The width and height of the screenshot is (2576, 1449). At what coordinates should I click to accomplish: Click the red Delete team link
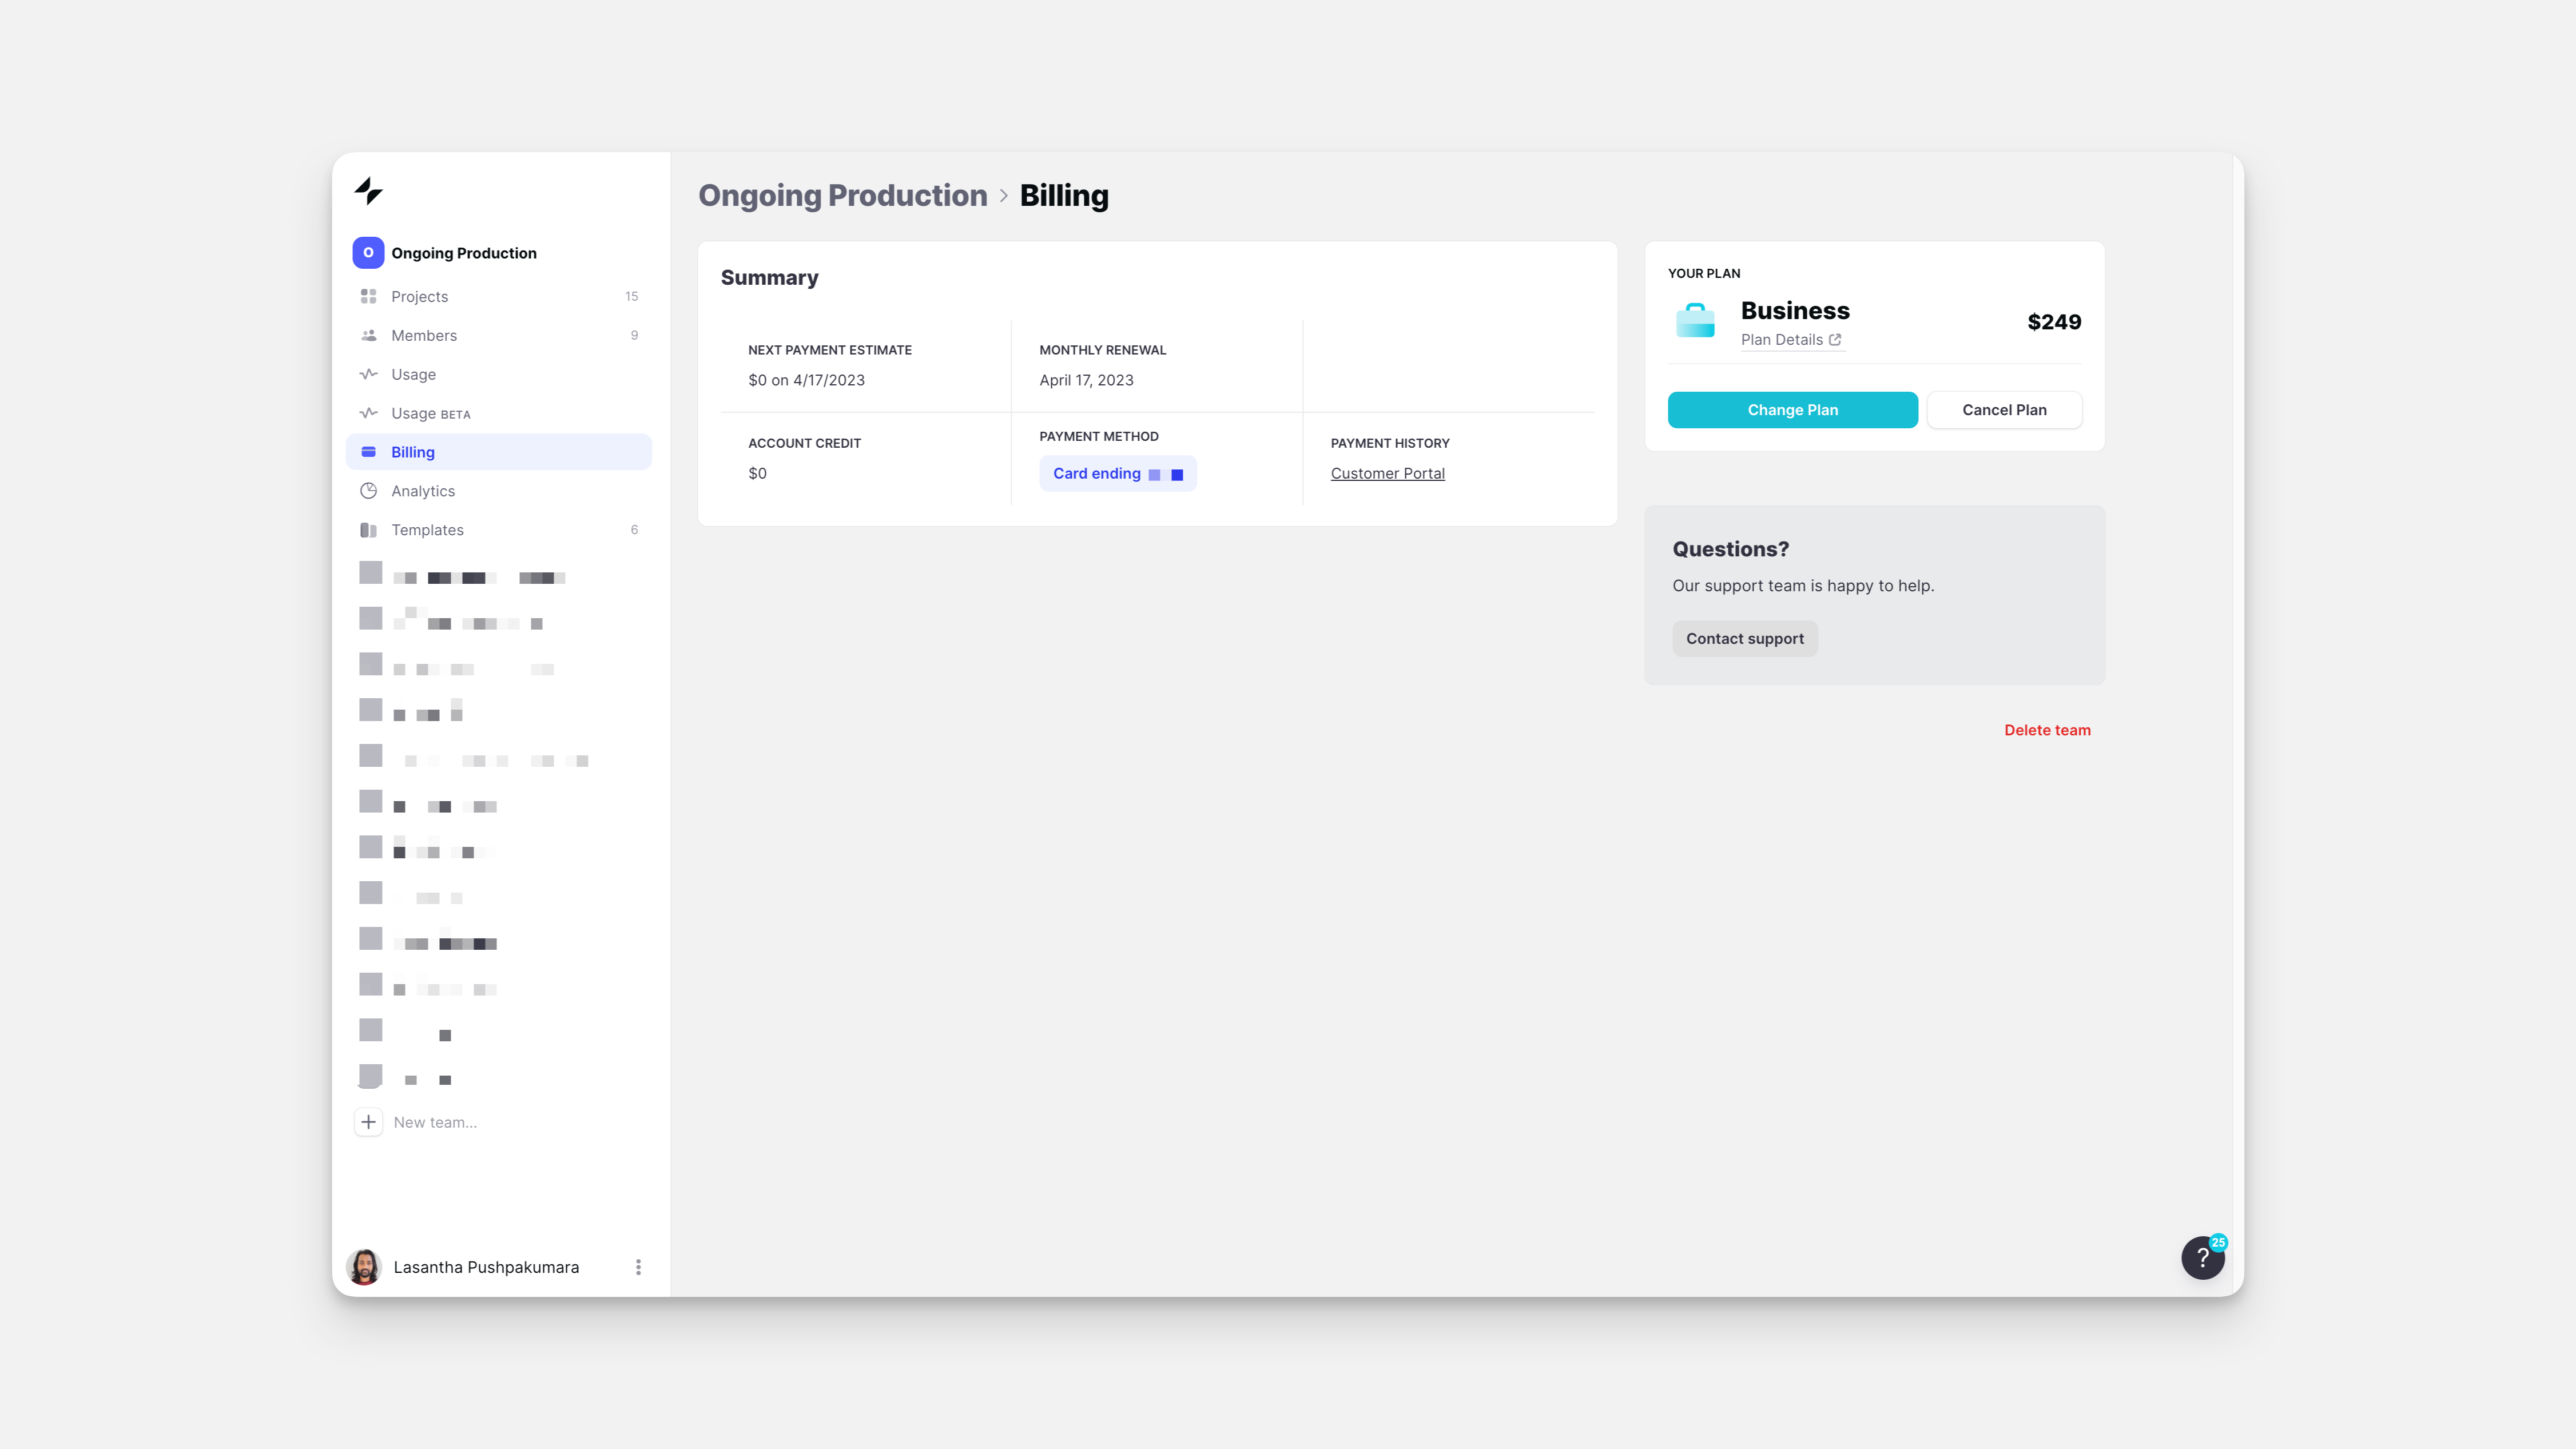2047,730
